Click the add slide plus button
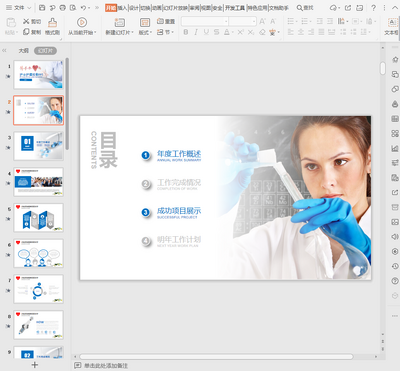Image resolution: width=400 pixels, height=371 pixels. [35, 365]
